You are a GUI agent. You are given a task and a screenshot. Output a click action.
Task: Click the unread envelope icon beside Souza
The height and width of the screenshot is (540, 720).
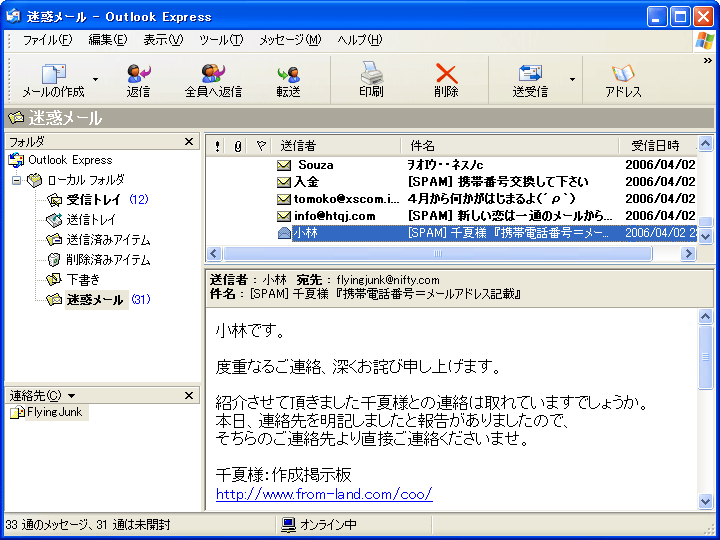coord(284,165)
